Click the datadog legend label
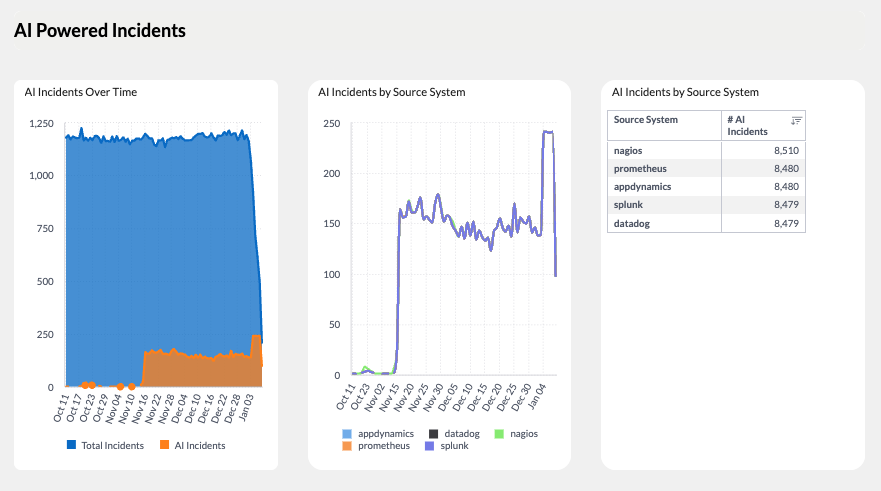The height and width of the screenshot is (491, 881). point(462,434)
